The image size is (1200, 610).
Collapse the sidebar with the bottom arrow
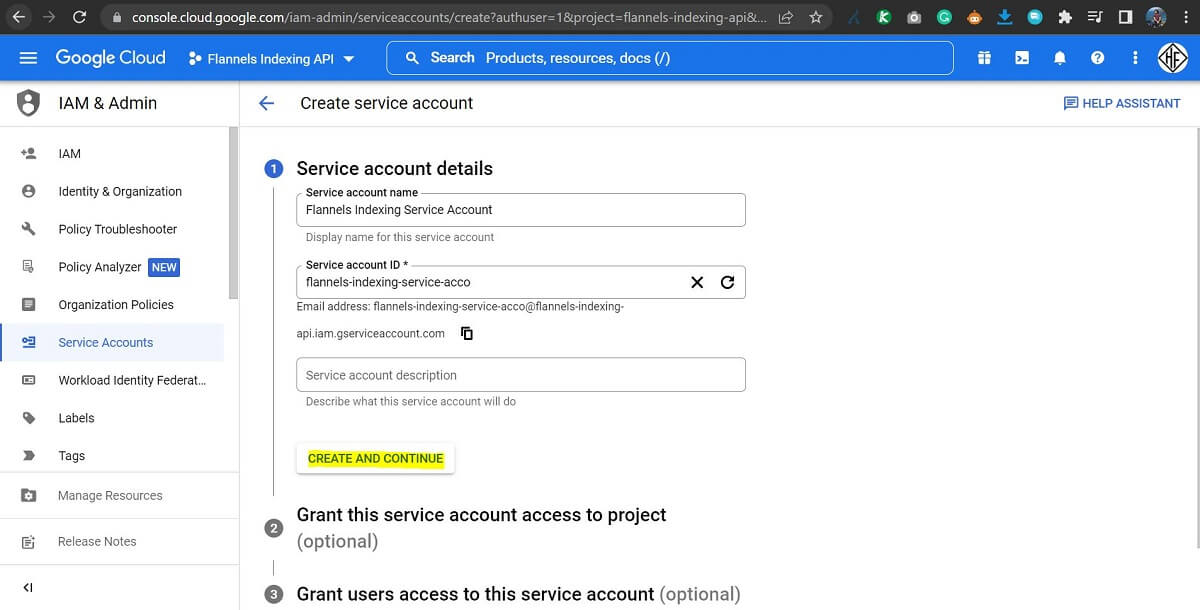tap(28, 587)
